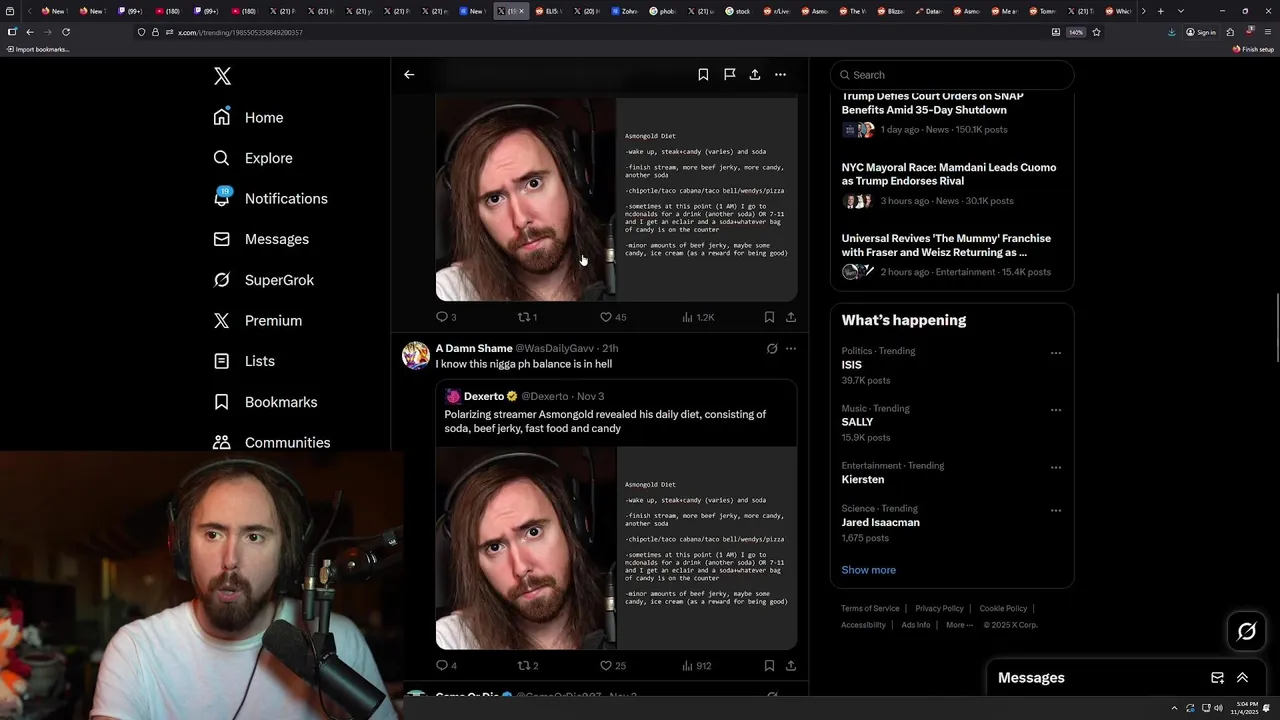Open the browser Sign in button

1201,32
